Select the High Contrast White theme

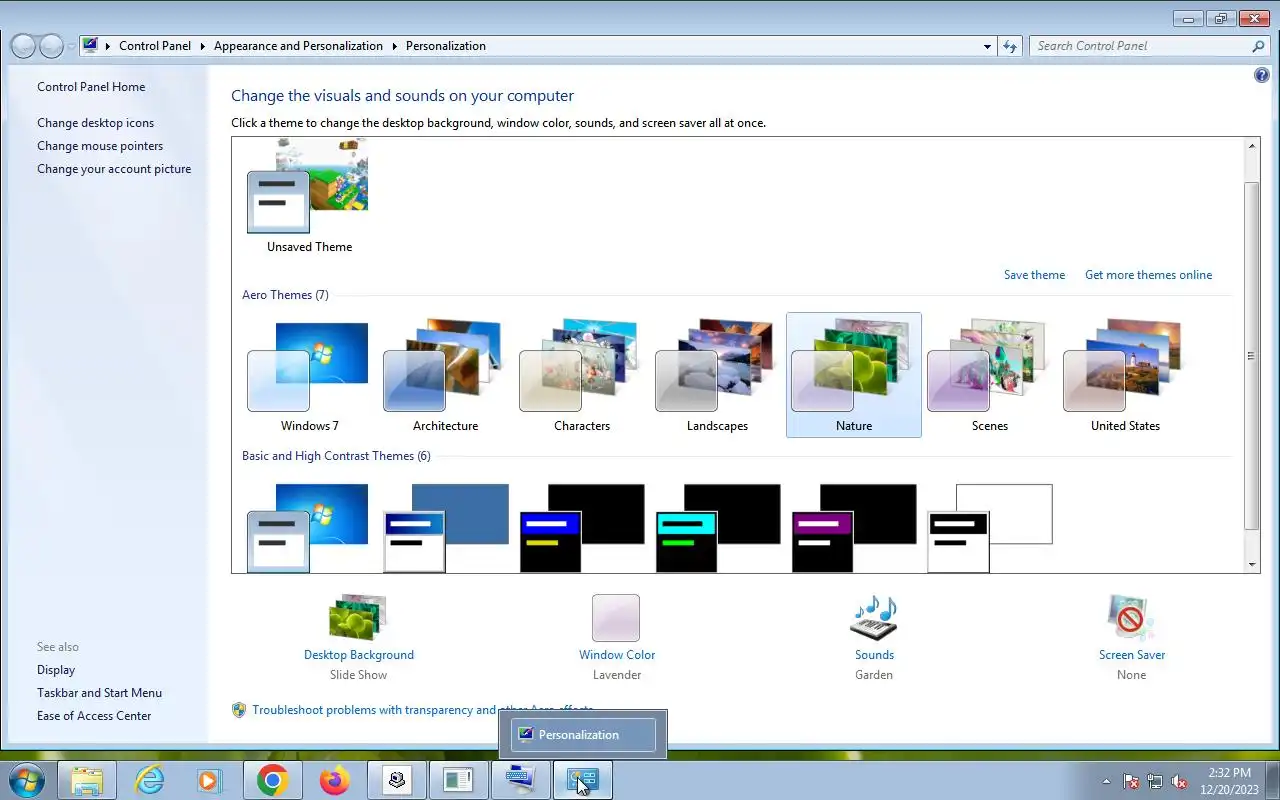[x=990, y=528]
